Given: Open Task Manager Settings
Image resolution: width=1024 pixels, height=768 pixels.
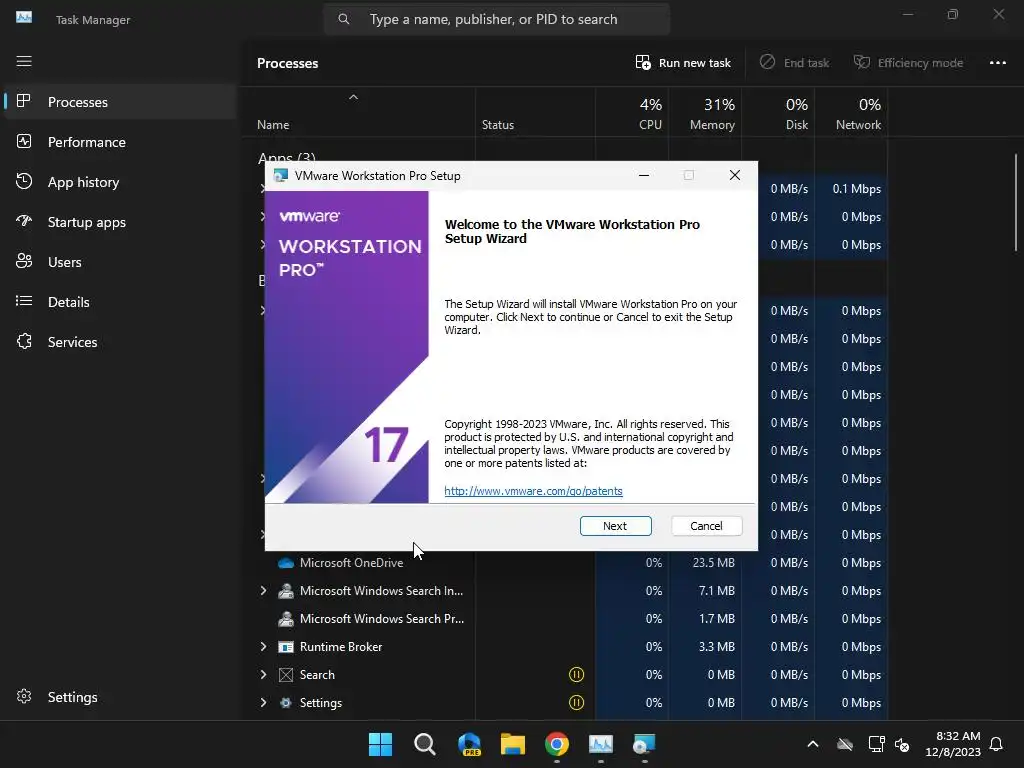Looking at the screenshot, I should tap(120, 697).
